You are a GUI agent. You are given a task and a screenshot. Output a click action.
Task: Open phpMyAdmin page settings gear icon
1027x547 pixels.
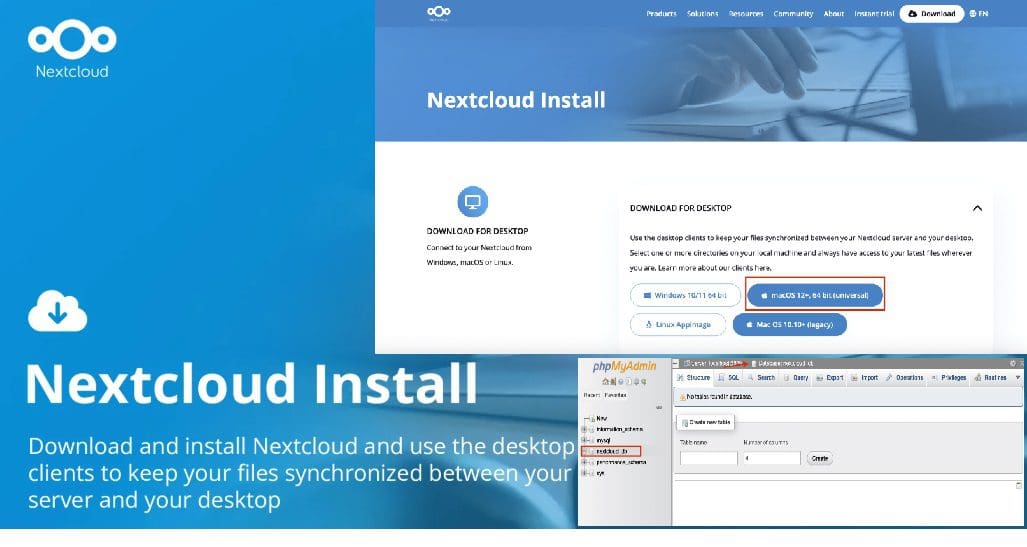click(x=1013, y=364)
